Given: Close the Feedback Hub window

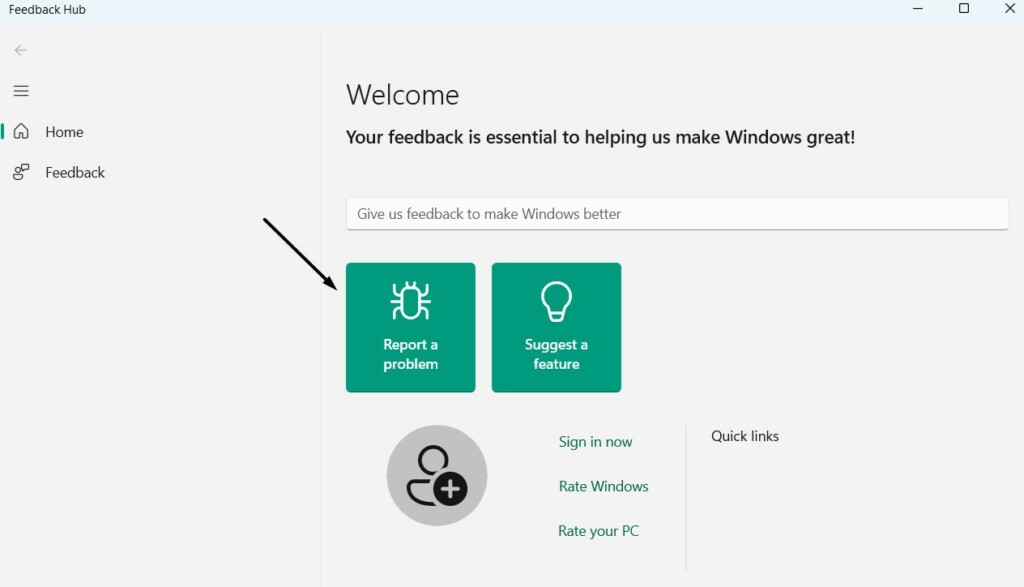Looking at the screenshot, I should coord(1009,9).
